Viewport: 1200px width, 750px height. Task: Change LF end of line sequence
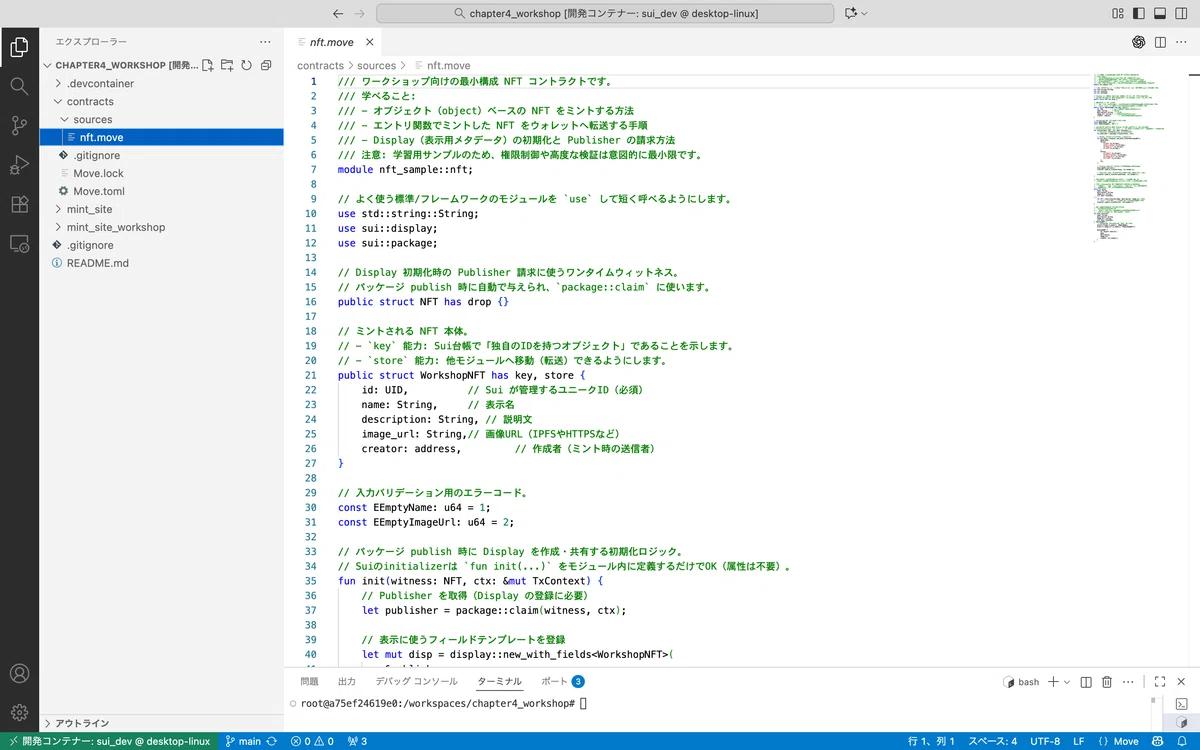[x=1079, y=741]
